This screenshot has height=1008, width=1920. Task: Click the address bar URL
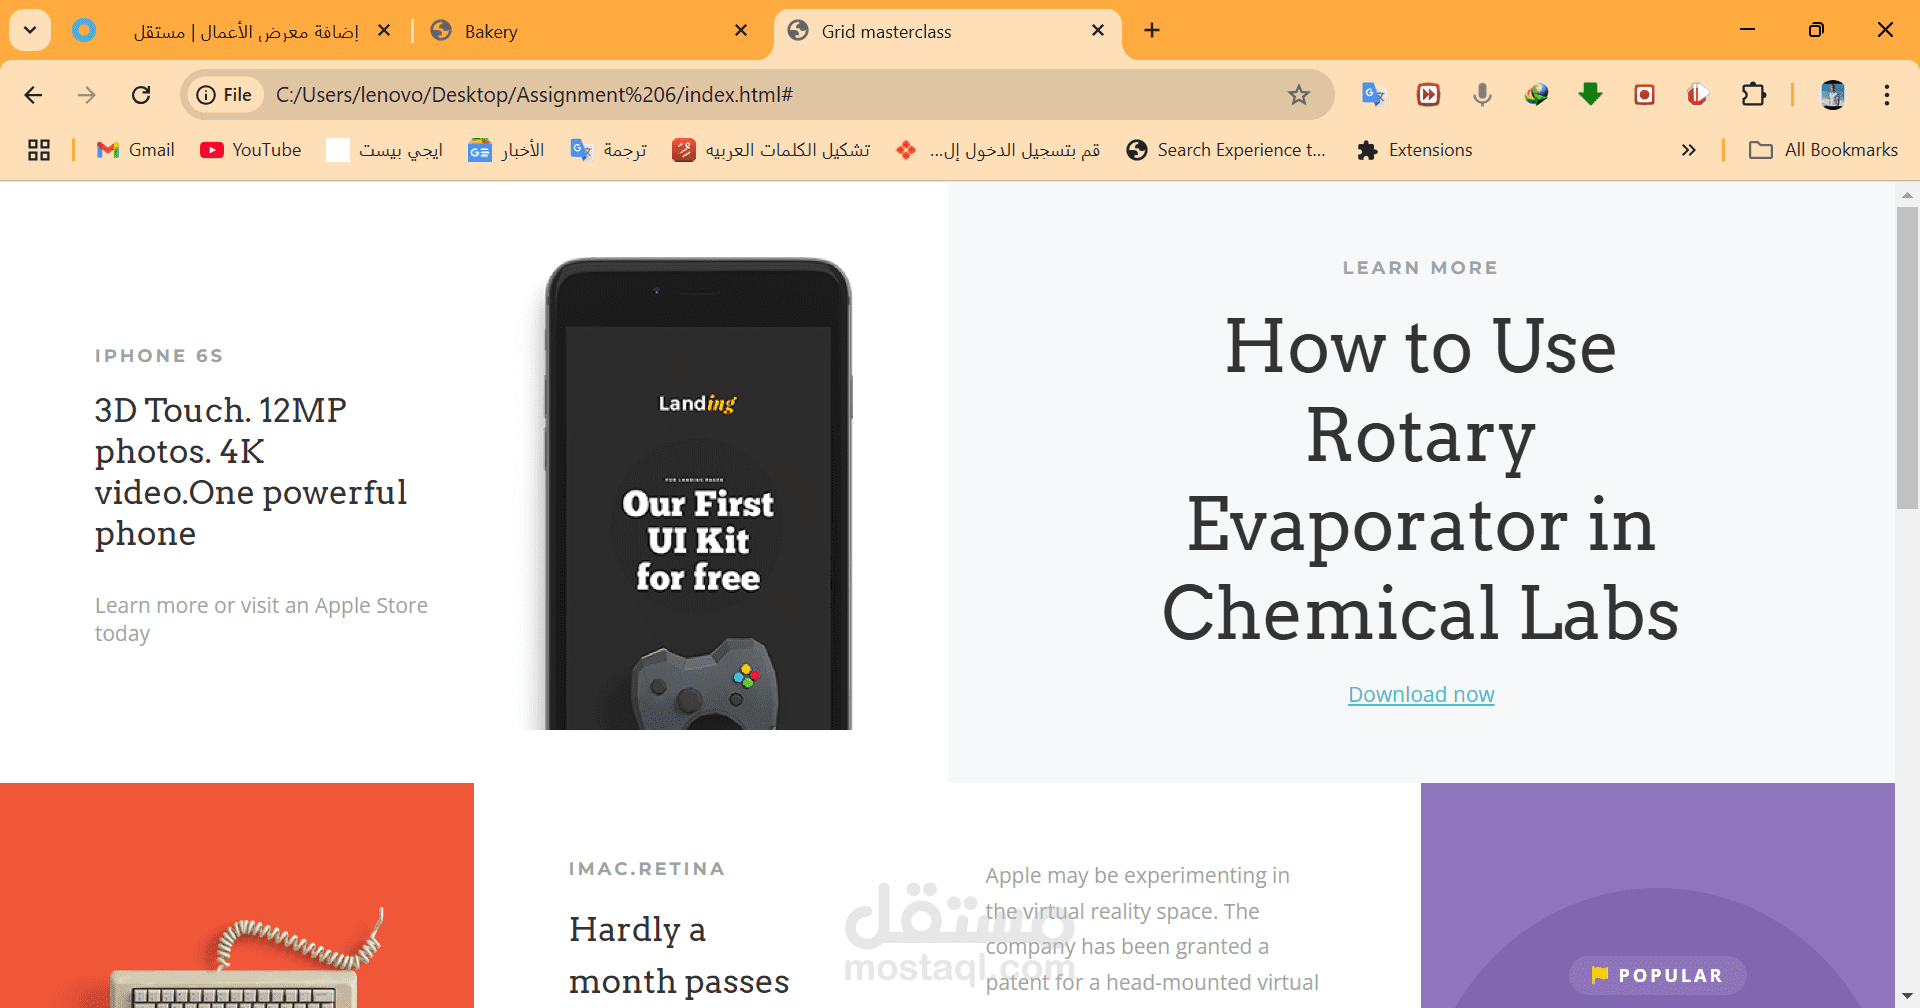click(534, 95)
